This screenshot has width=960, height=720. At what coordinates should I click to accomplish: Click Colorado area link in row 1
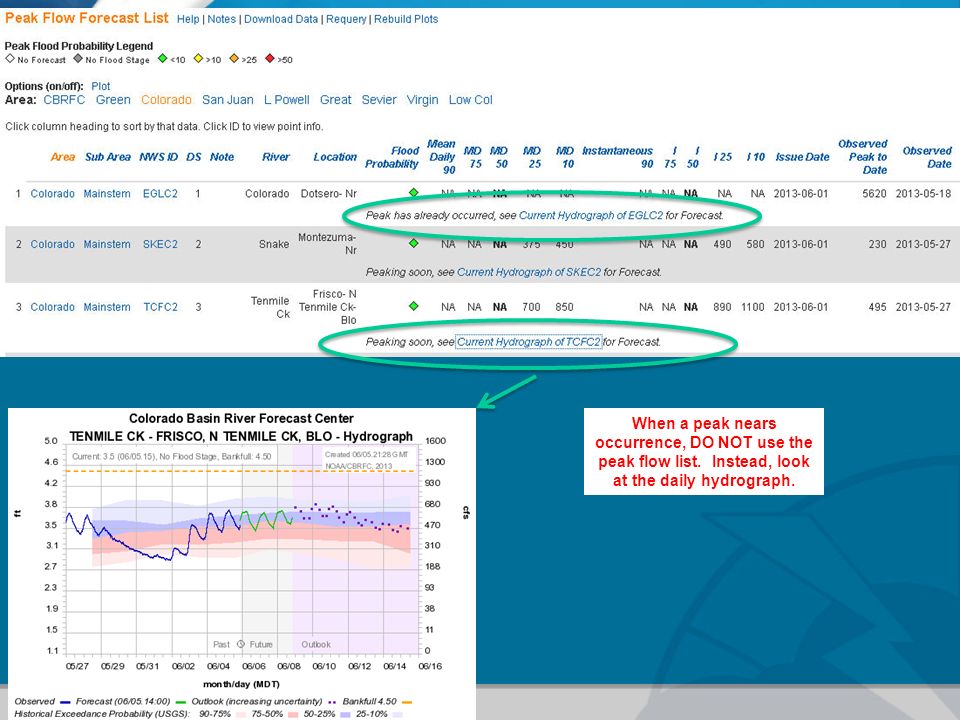click(53, 193)
